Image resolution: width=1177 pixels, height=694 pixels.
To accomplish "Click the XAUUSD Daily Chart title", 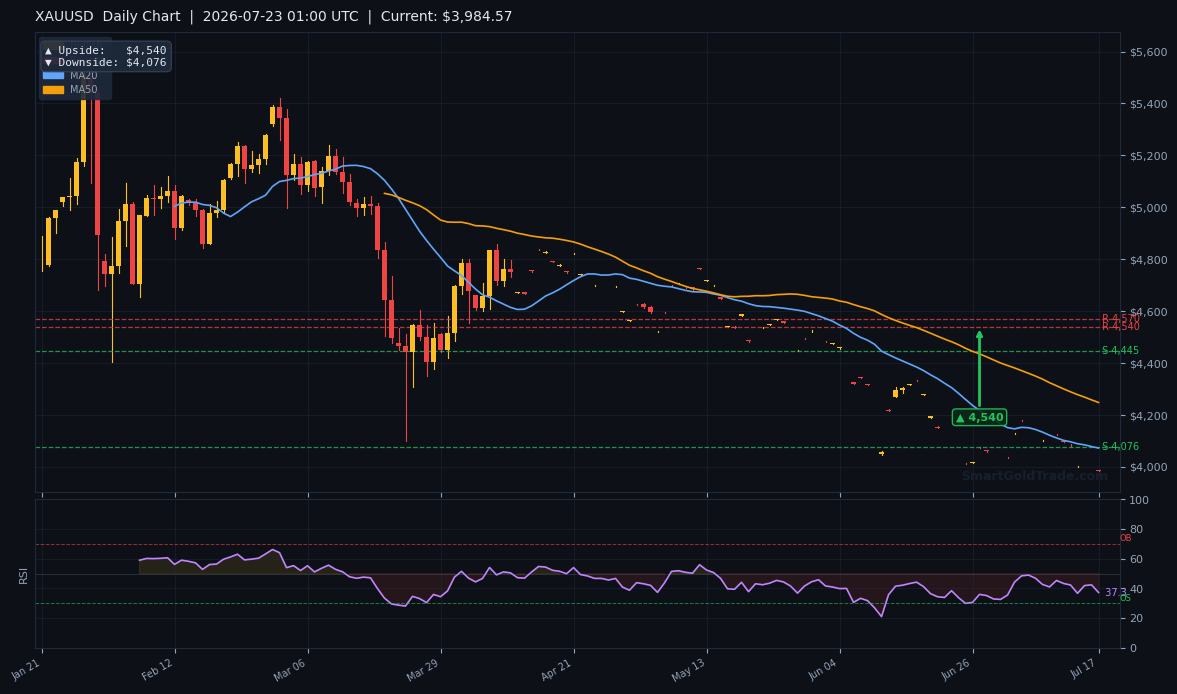I will click(x=108, y=17).
